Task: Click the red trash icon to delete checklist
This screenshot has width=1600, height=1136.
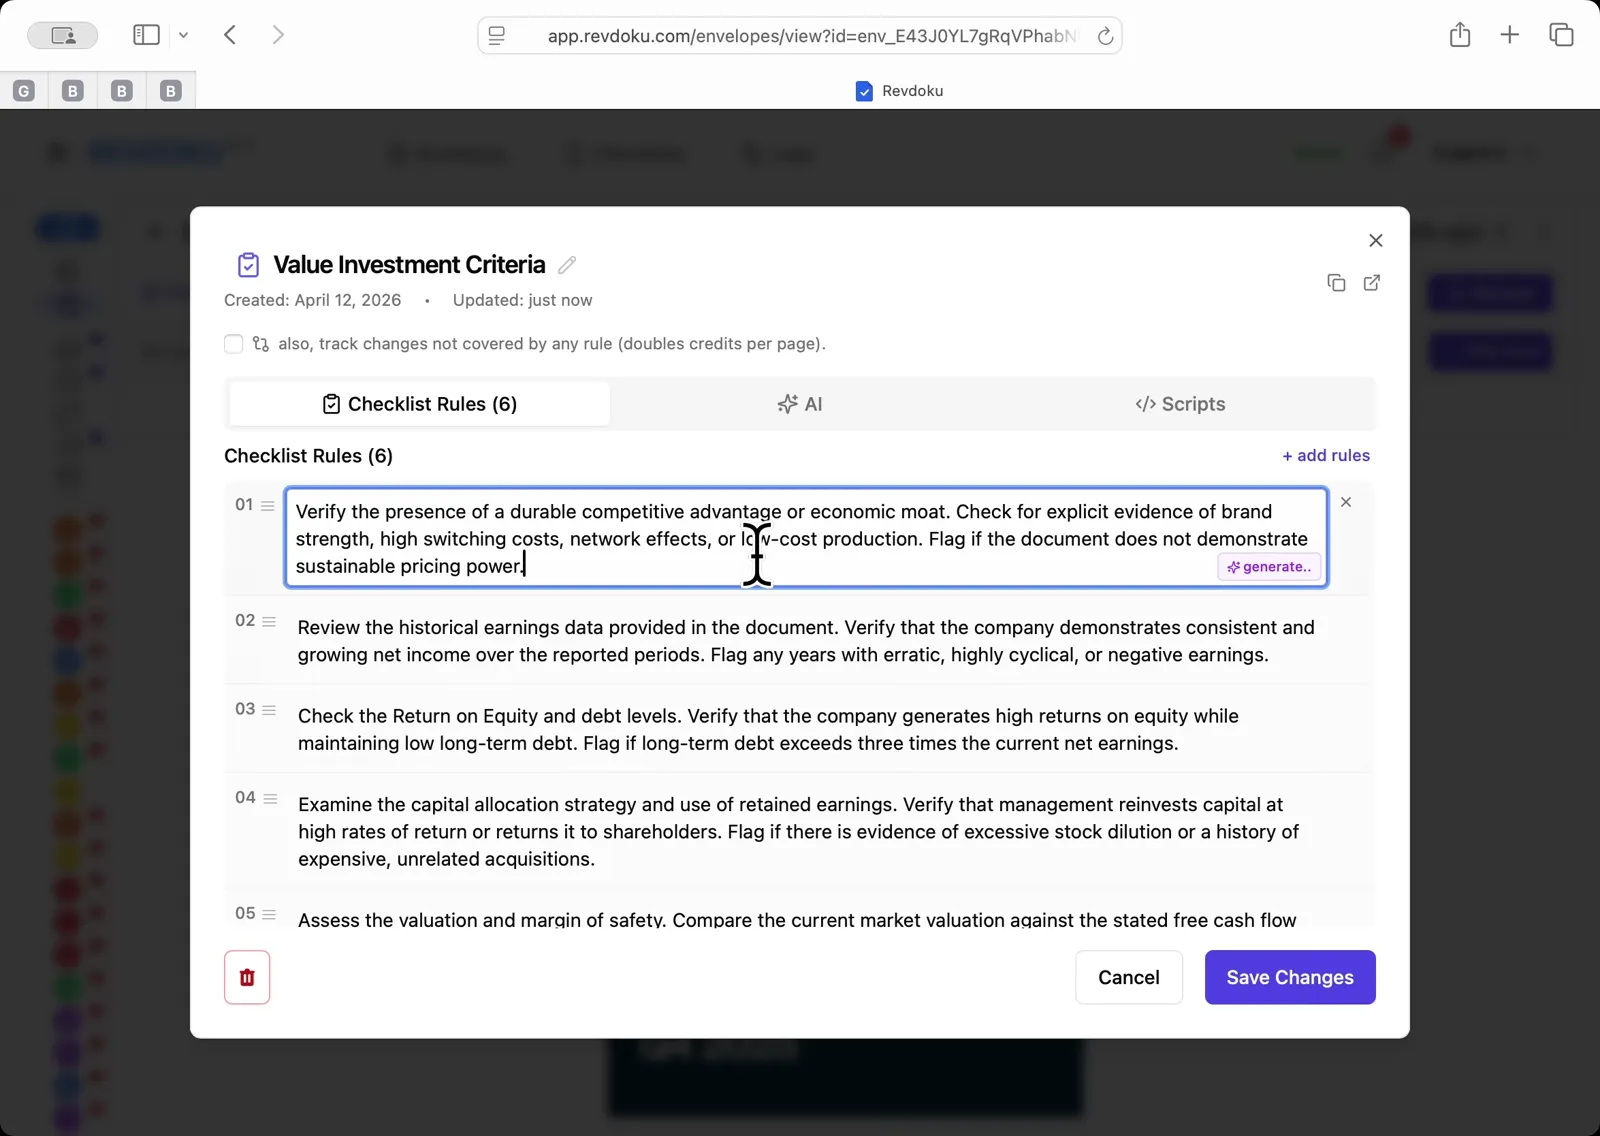Action: (x=247, y=977)
